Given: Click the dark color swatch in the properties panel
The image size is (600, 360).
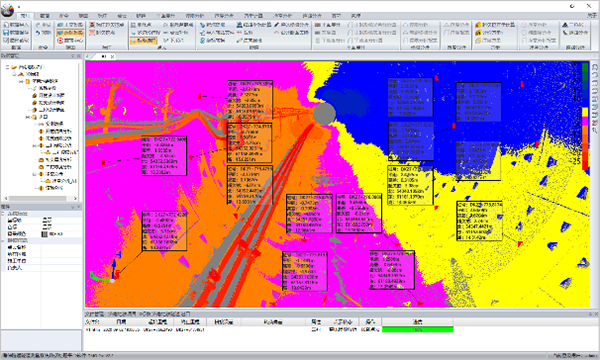Looking at the screenshot, I should tap(44, 234).
